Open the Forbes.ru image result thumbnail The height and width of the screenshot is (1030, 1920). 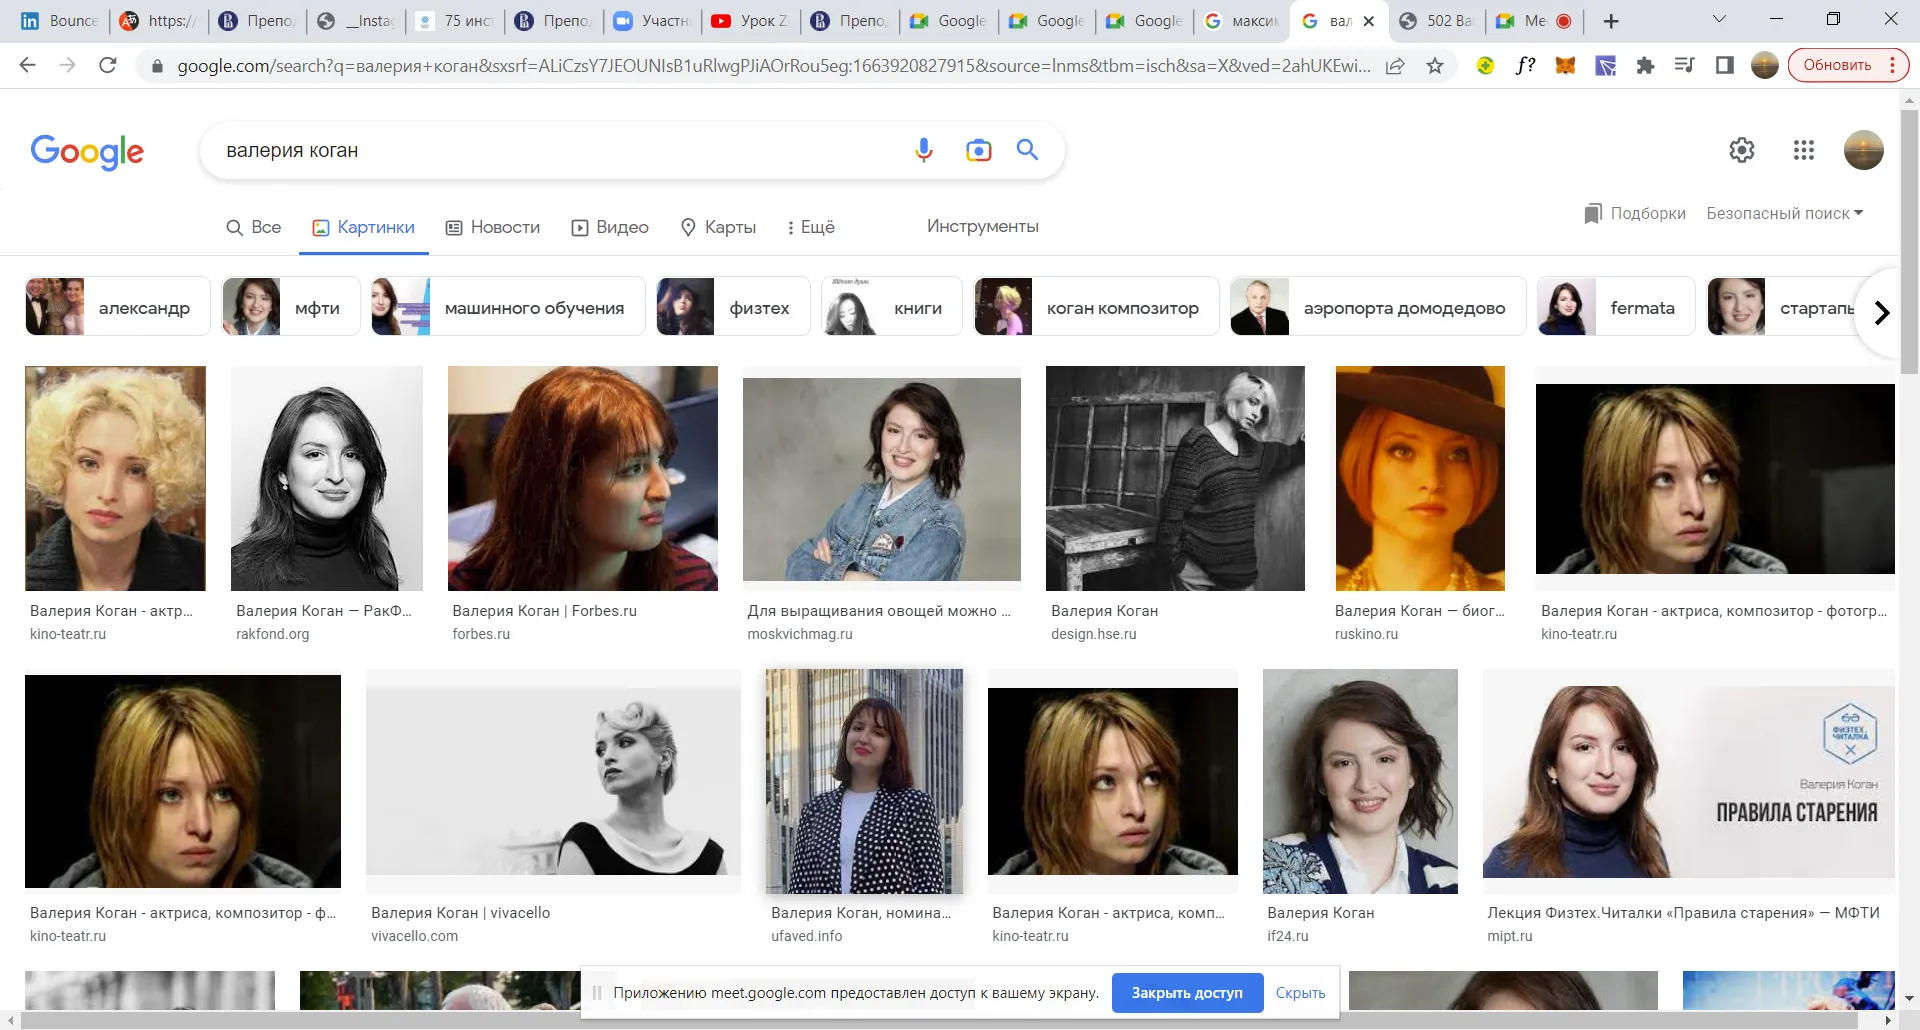point(582,478)
